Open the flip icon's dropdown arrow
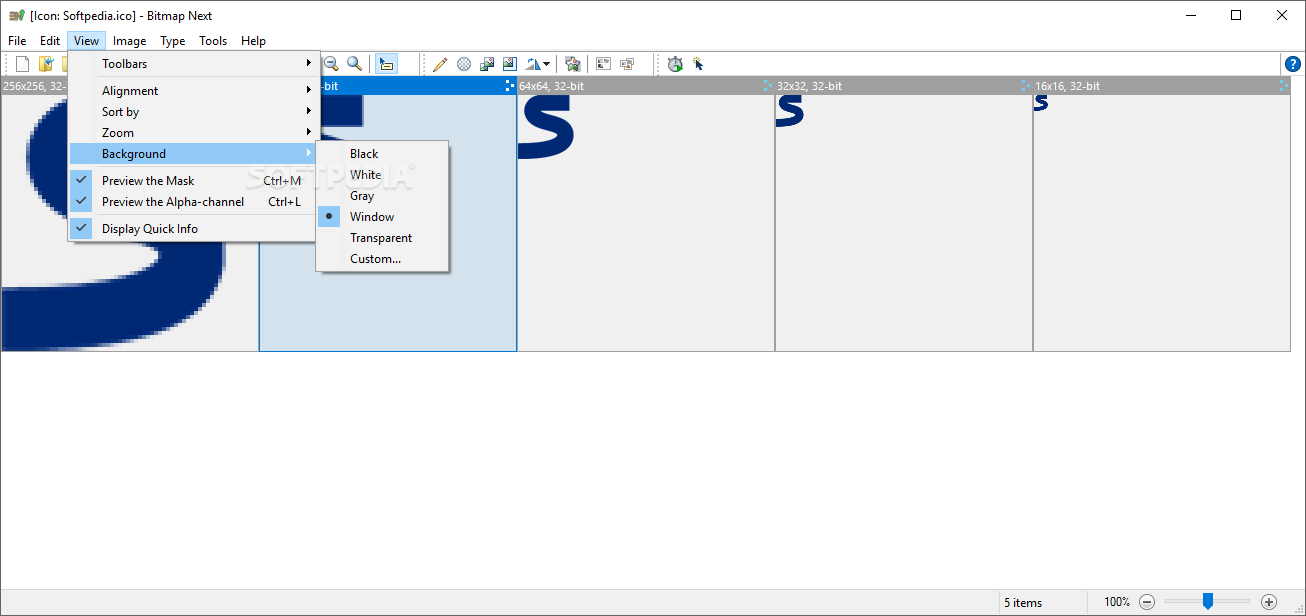Screen dimensions: 1306x616 point(546,64)
